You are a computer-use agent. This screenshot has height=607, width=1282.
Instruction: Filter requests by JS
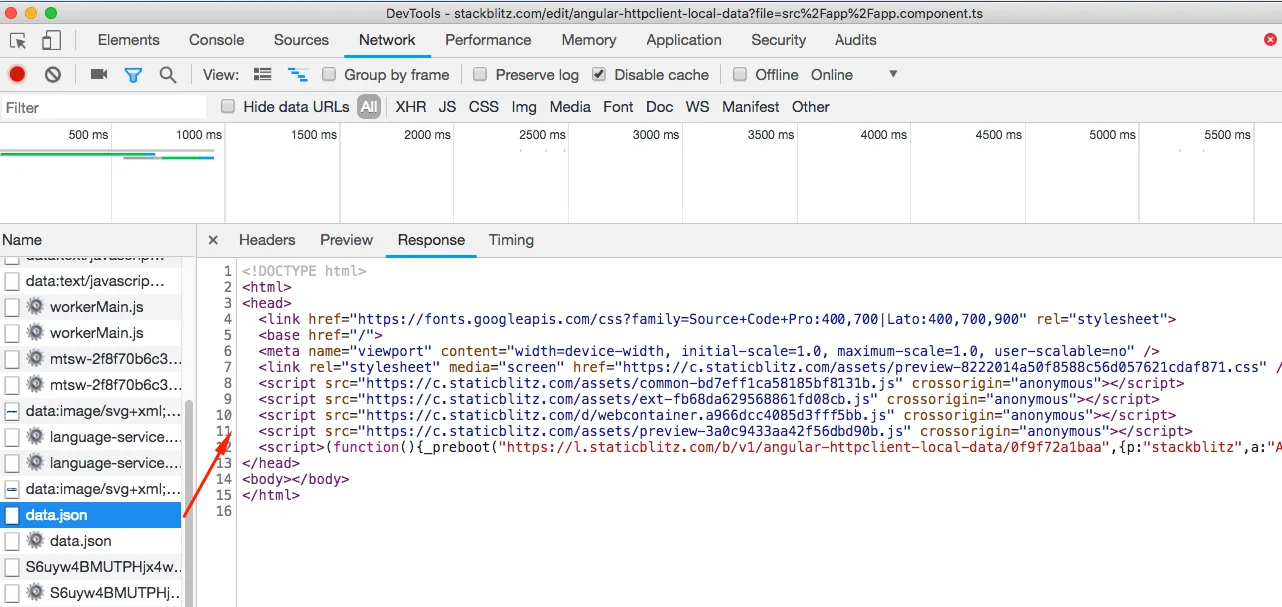tap(447, 107)
